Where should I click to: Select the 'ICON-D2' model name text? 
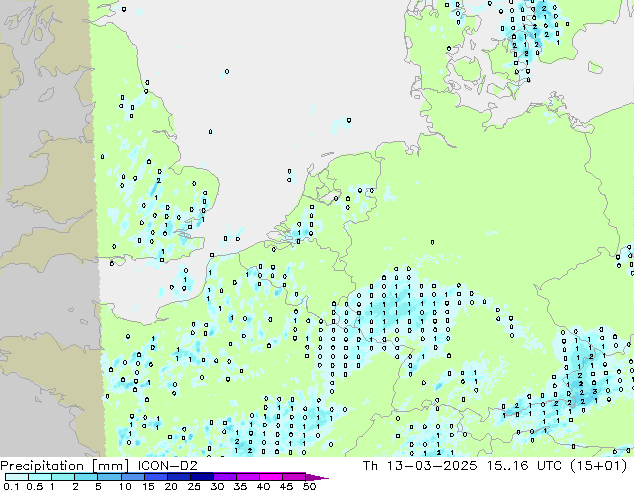168,466
